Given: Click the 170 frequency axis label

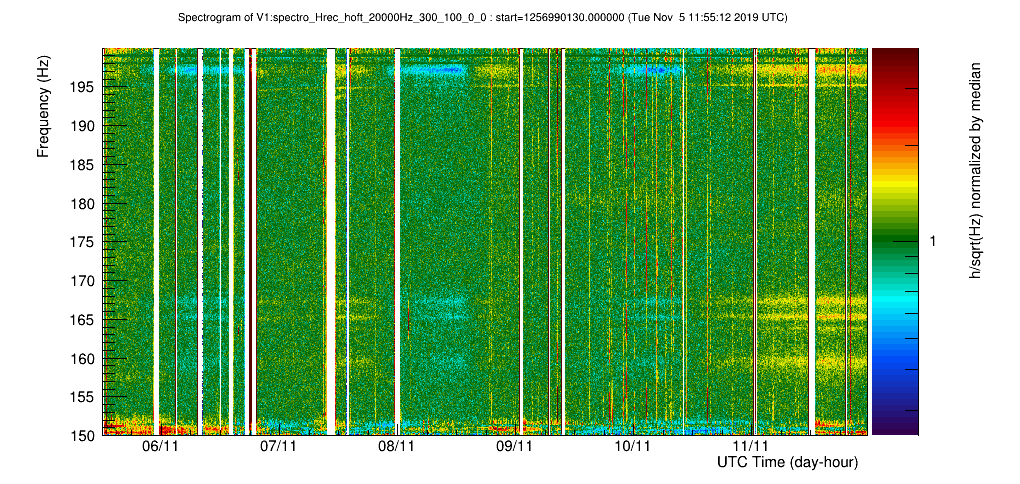Looking at the screenshot, I should 85,280.
